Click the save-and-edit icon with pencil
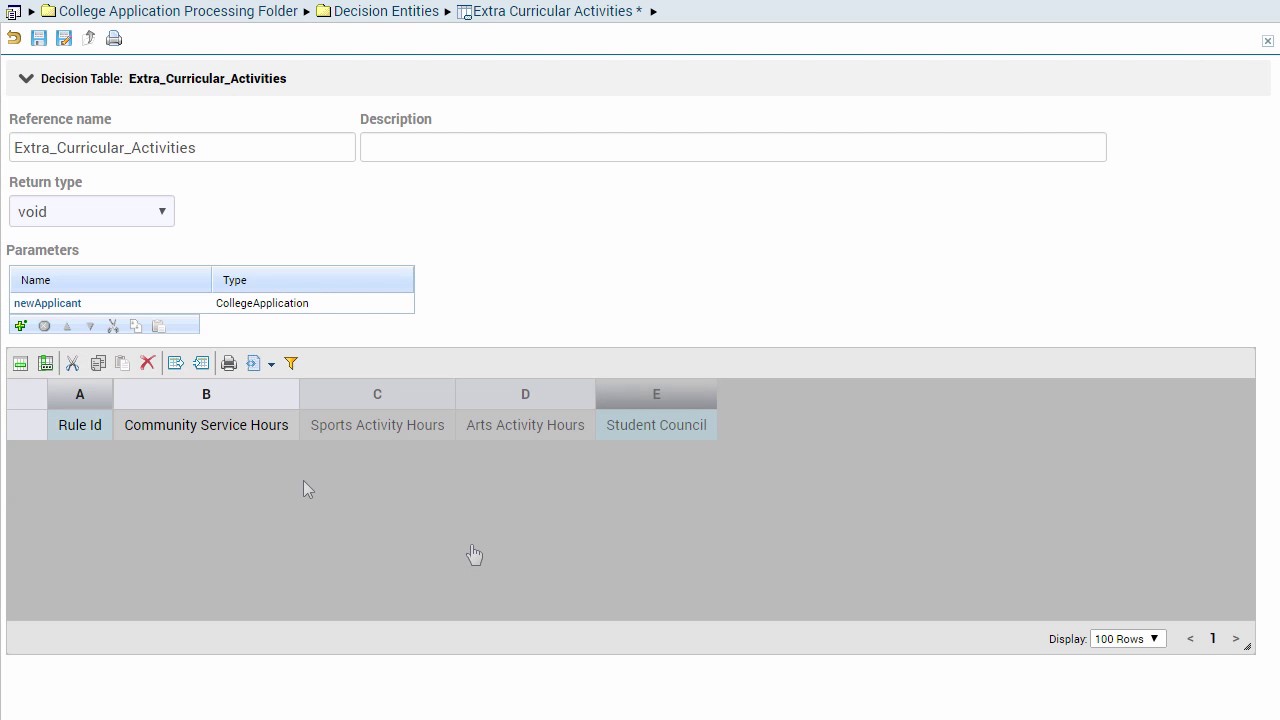This screenshot has height=720, width=1280. coord(64,38)
